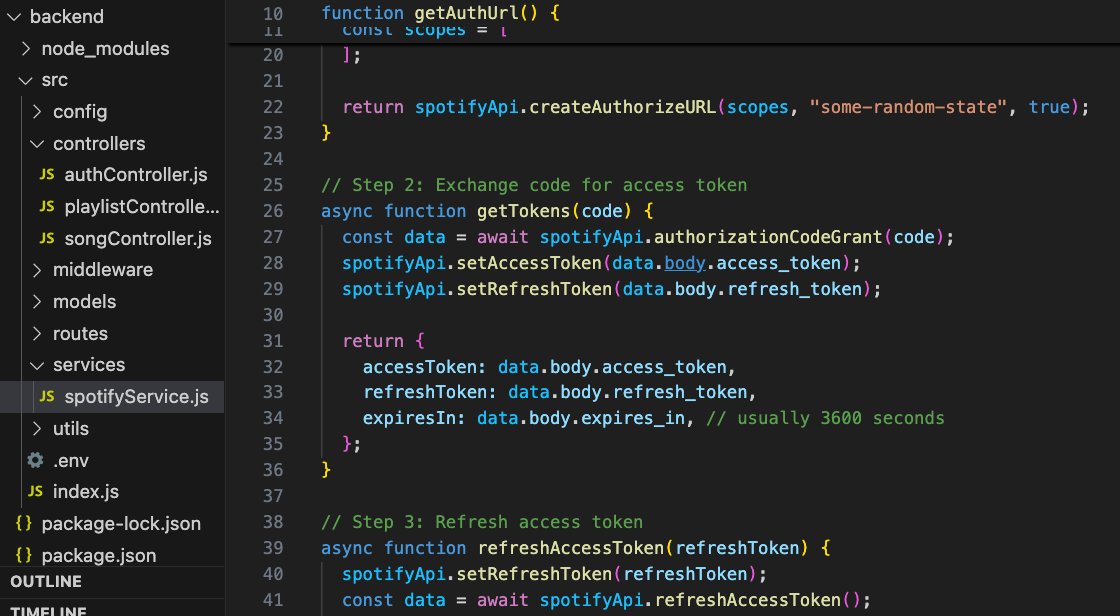The height and width of the screenshot is (616, 1120).
Task: Click line number 39 in gutter
Action: coord(273,548)
